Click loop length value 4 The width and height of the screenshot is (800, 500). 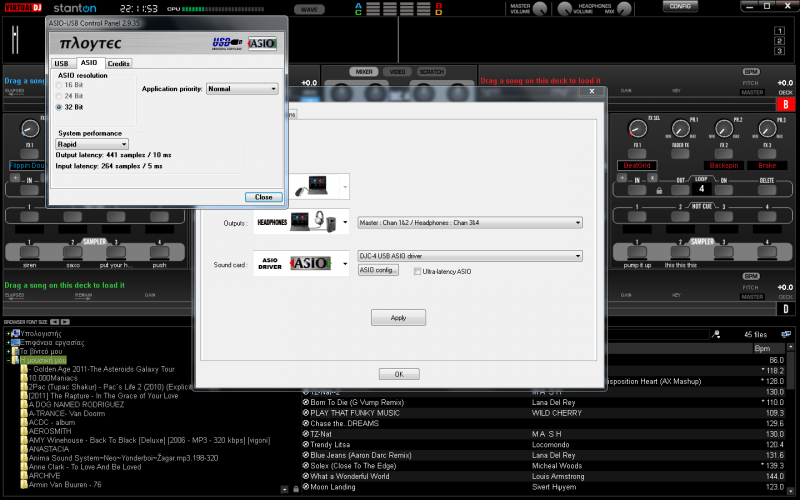pos(702,189)
